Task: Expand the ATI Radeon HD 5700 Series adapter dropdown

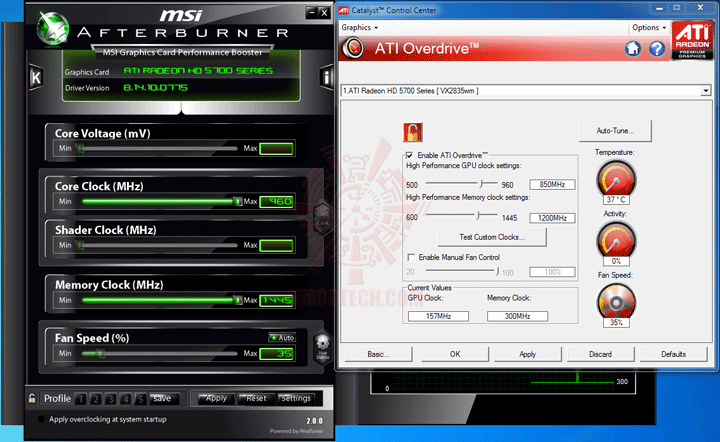Action: click(x=706, y=91)
